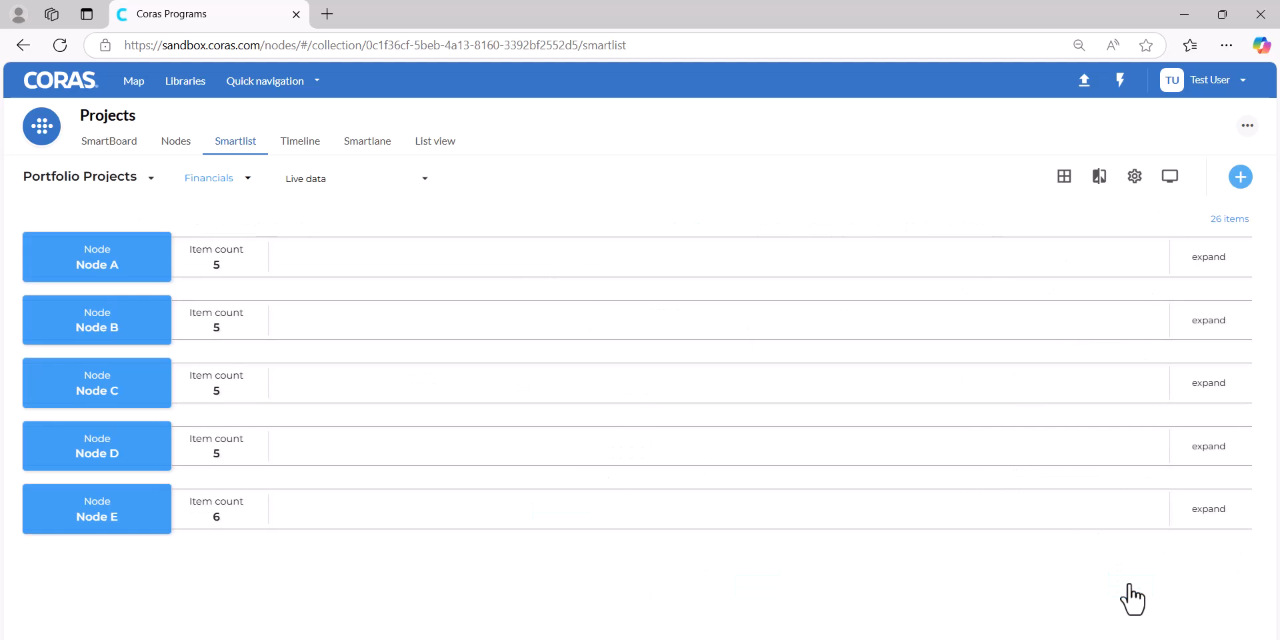1280x640 pixels.
Task: Expand the Quick navigation dropdown
Action: pos(273,81)
